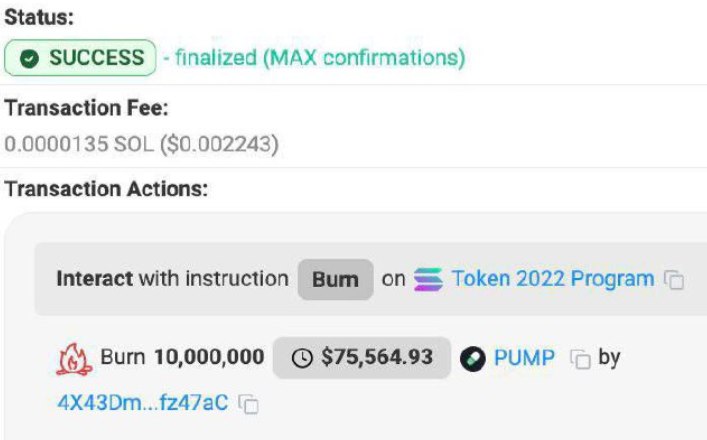The image size is (707, 440).
Task: Click the SUCCESS status badge
Action: (80, 58)
